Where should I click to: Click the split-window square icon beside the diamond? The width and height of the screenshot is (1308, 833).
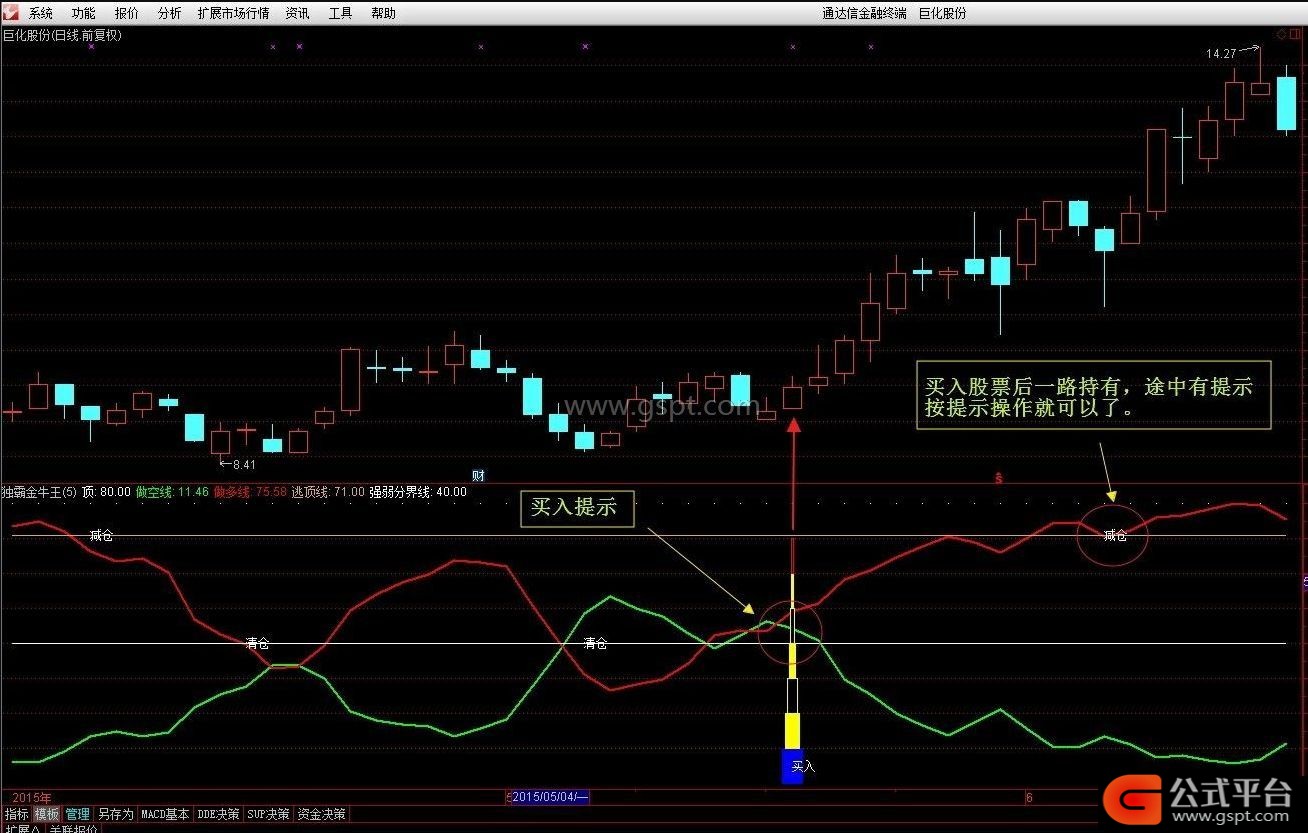[1297, 35]
